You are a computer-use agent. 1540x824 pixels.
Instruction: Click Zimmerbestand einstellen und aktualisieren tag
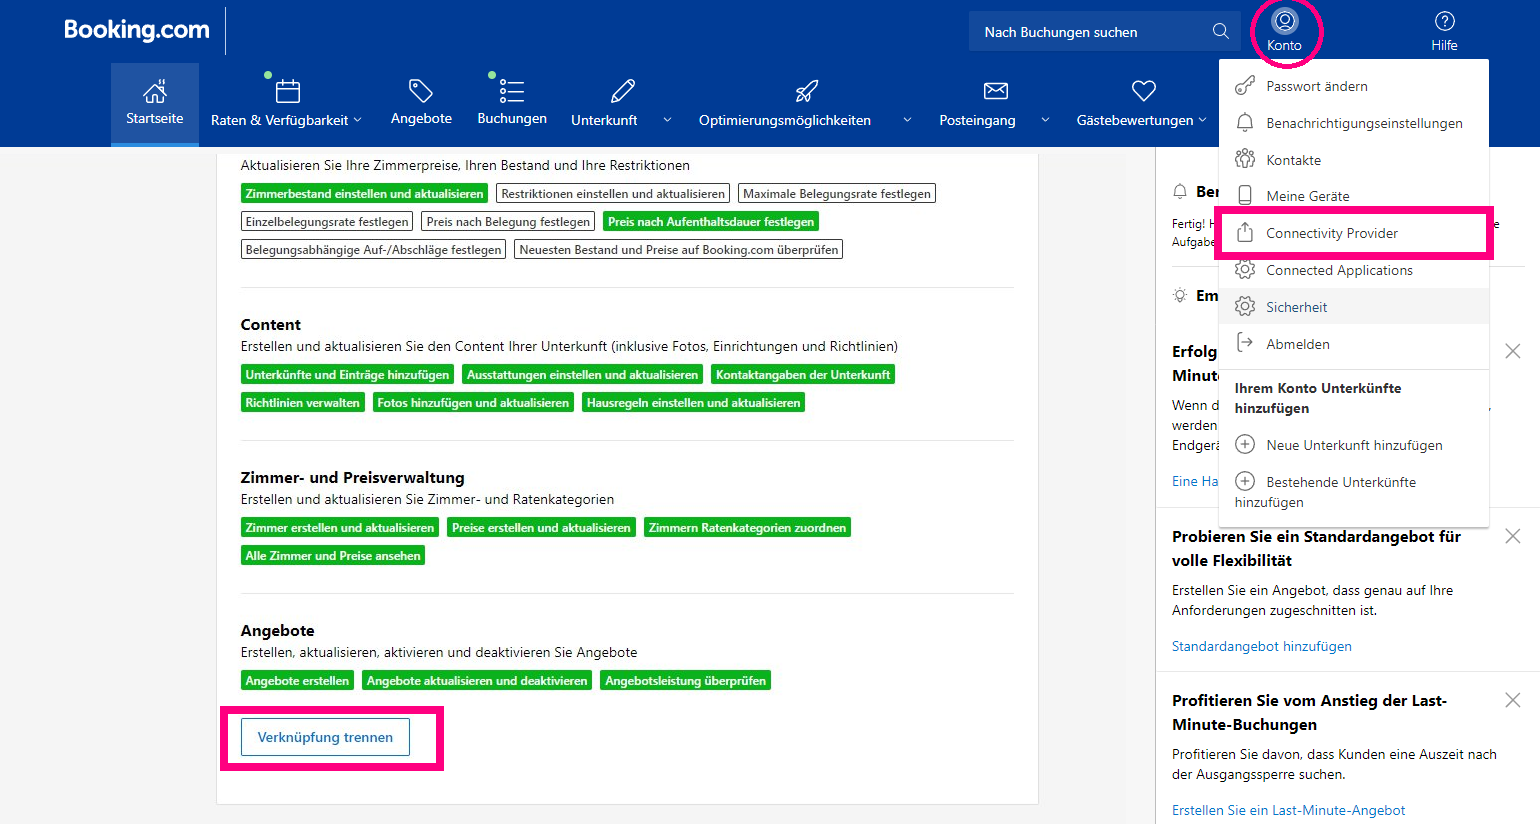pos(364,194)
